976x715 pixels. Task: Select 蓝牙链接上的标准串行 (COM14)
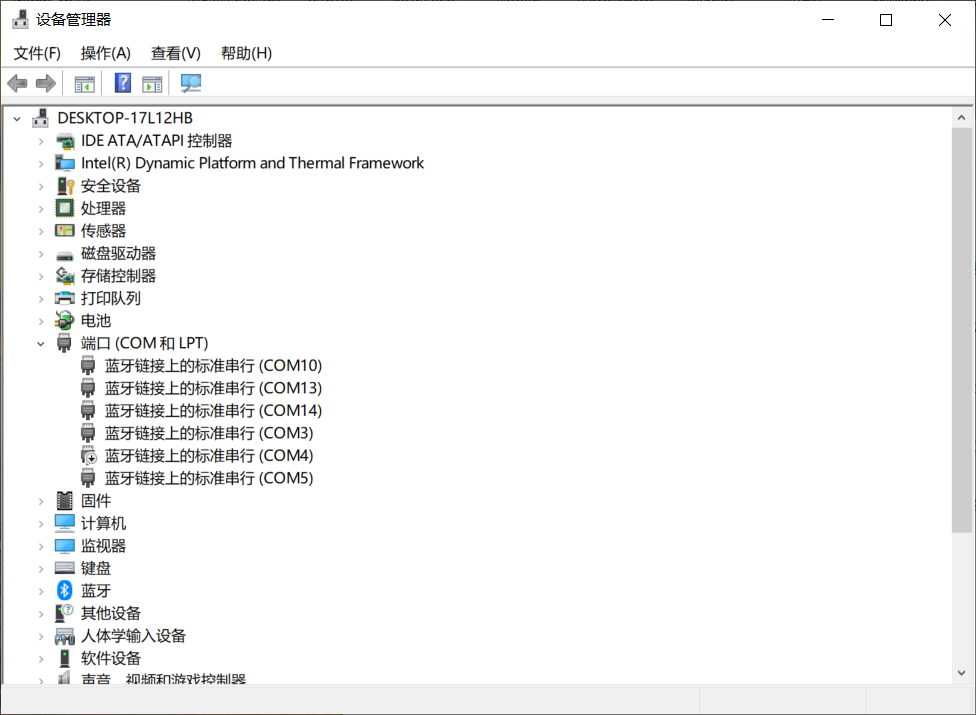(213, 411)
